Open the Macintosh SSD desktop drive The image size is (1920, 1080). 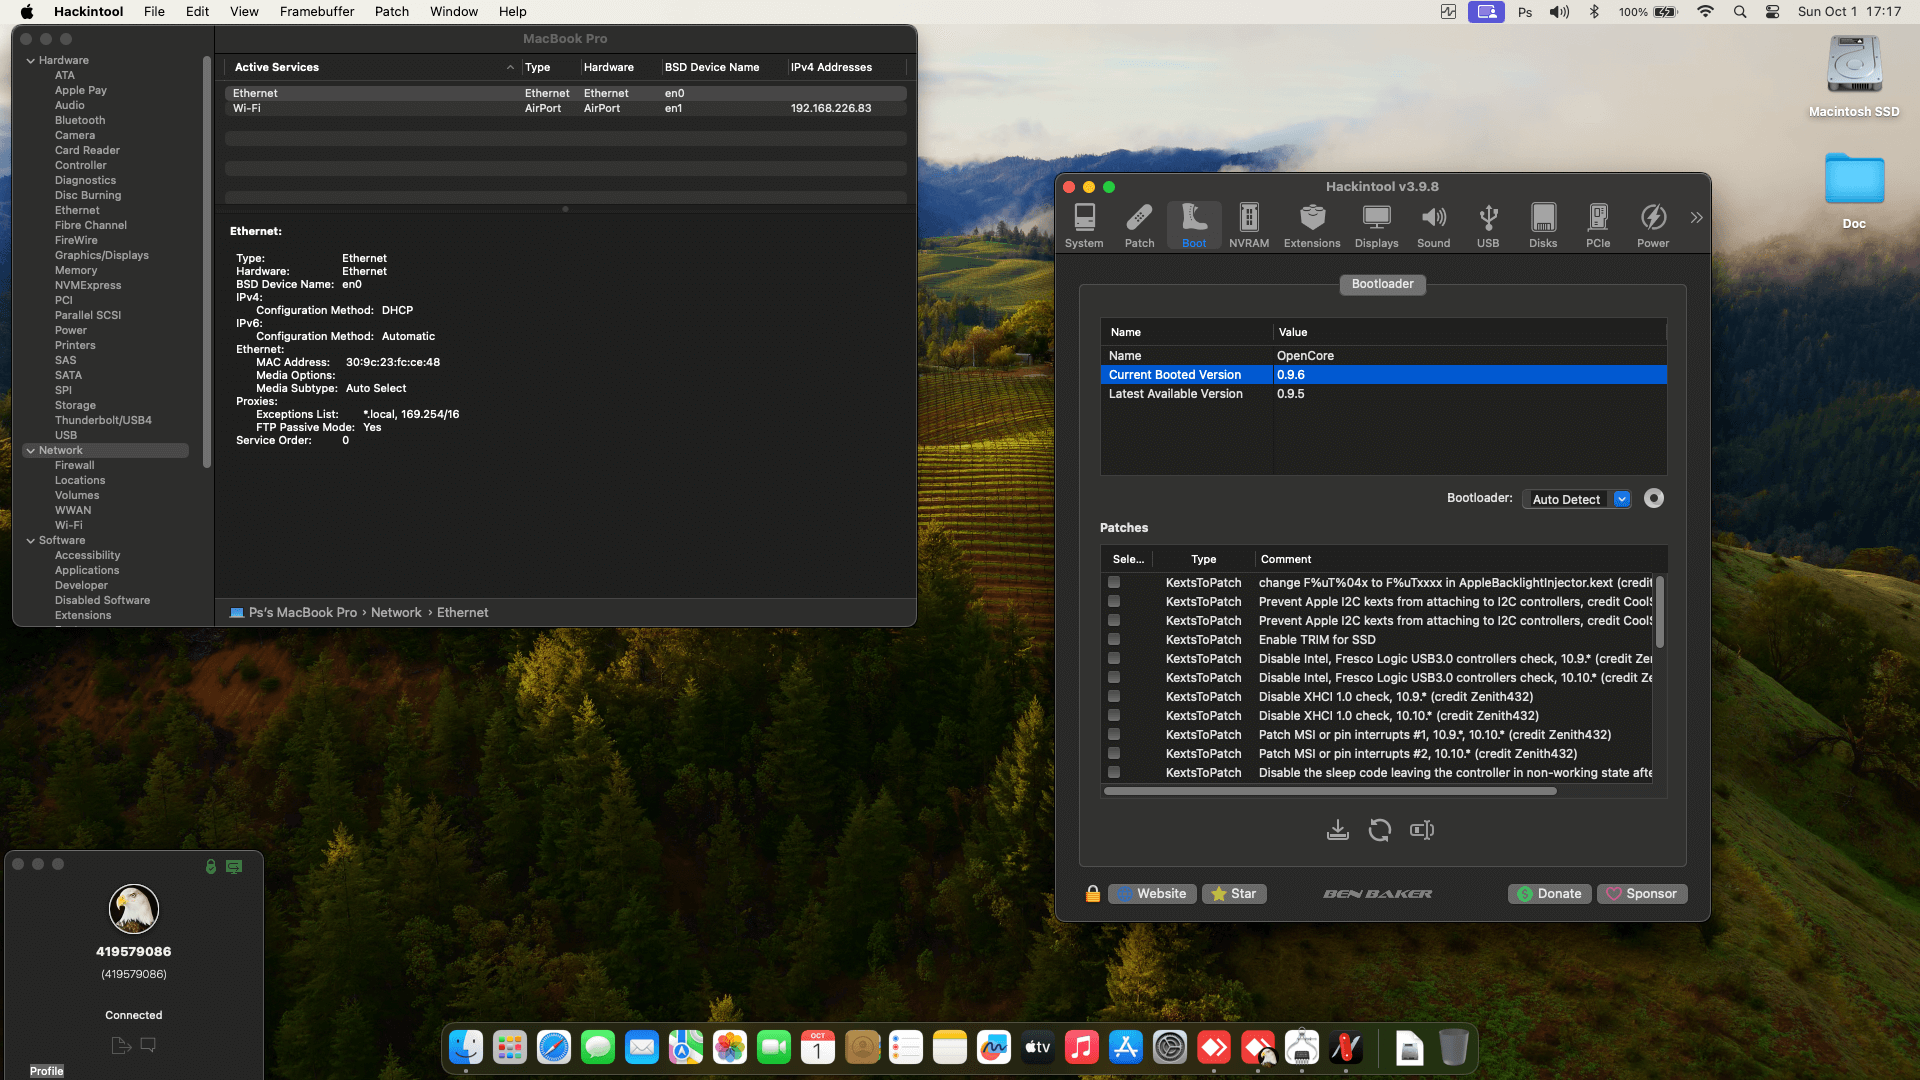click(x=1854, y=77)
